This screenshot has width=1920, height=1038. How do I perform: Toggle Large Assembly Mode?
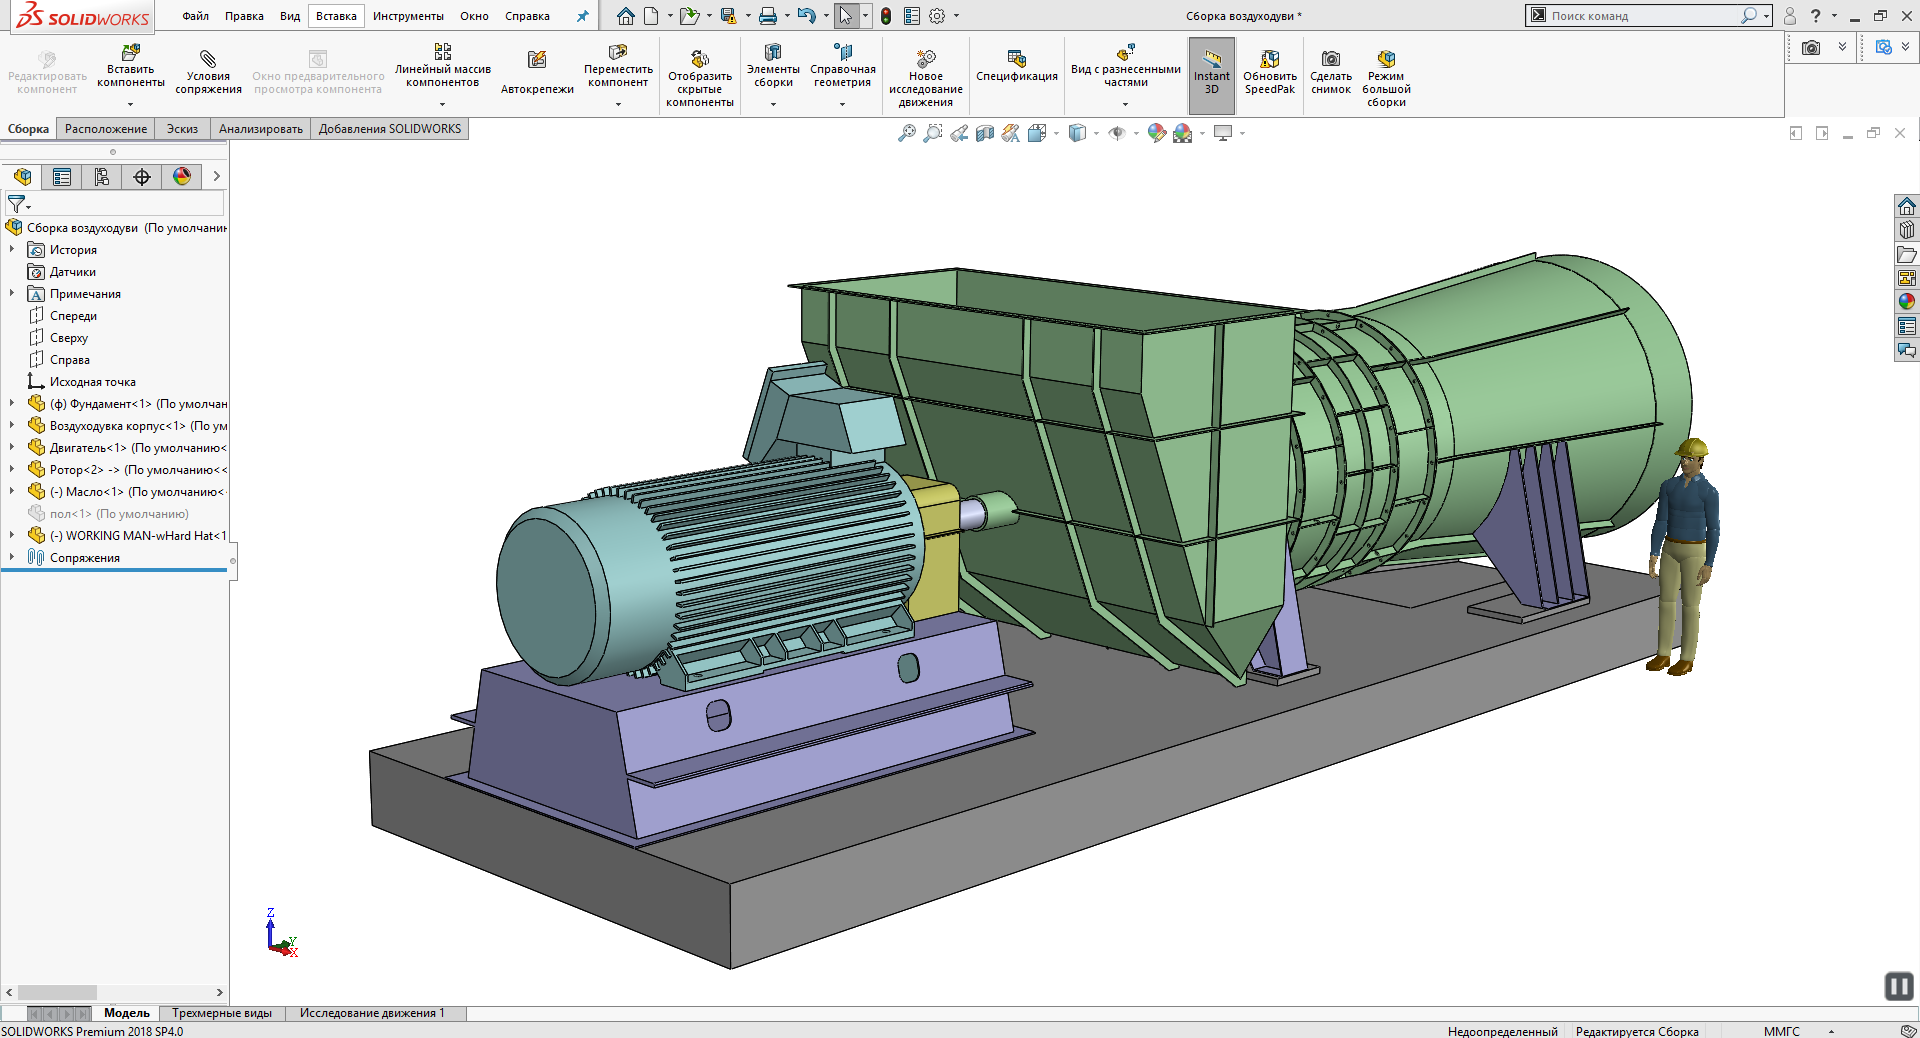(1386, 80)
